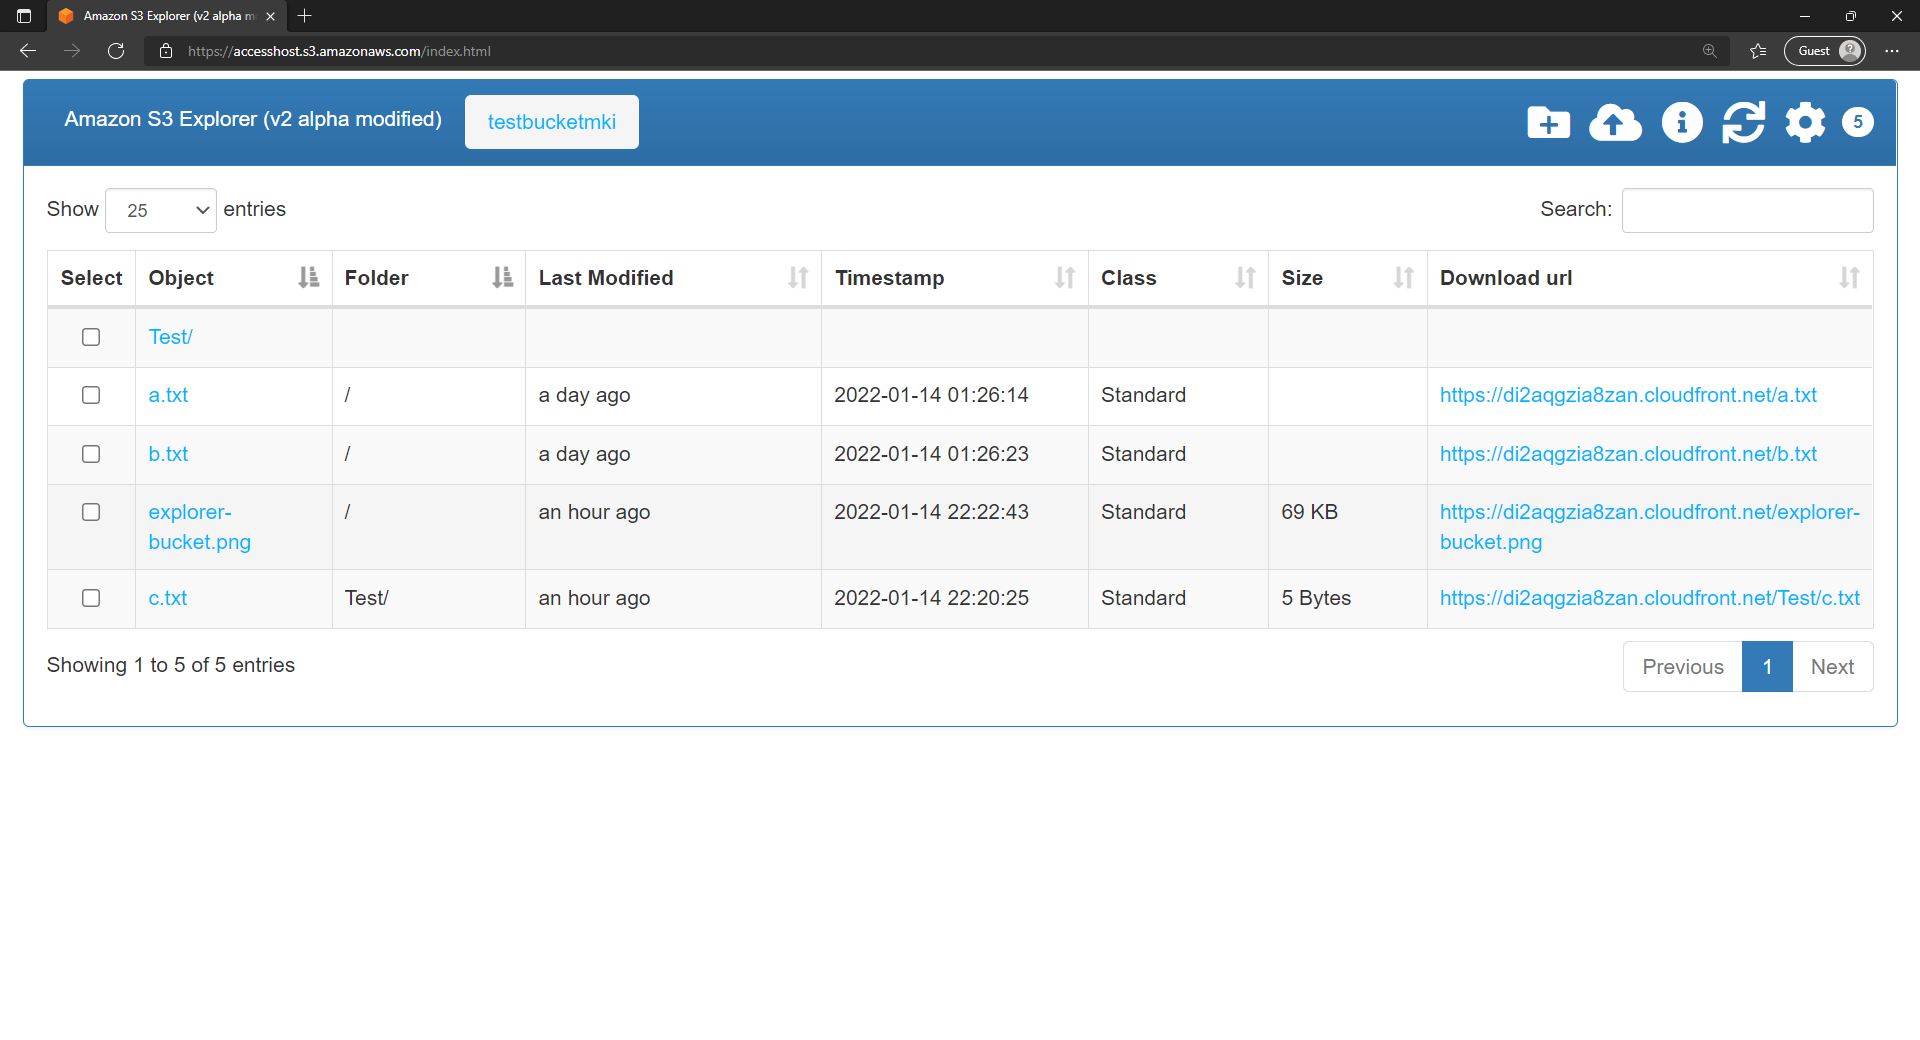The image size is (1920, 1040).
Task: Tick the a.txt row checkbox
Action: coord(91,395)
